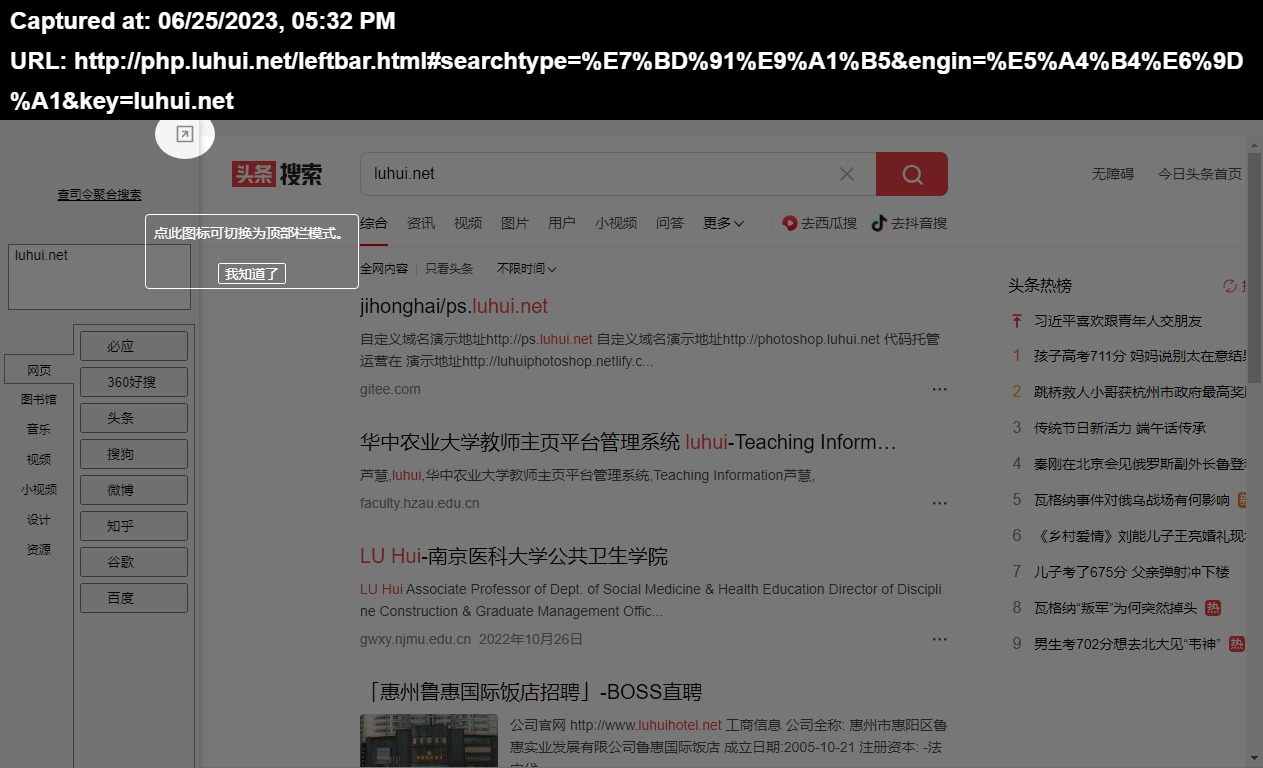Screen dimensions: 1263x768
Task: Select the 视频 search type in the left sidebar
Action: 39,459
